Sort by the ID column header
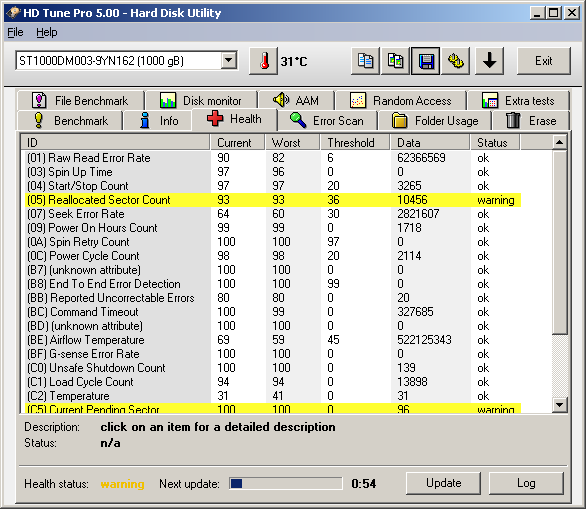586x509 pixels. 115,142
